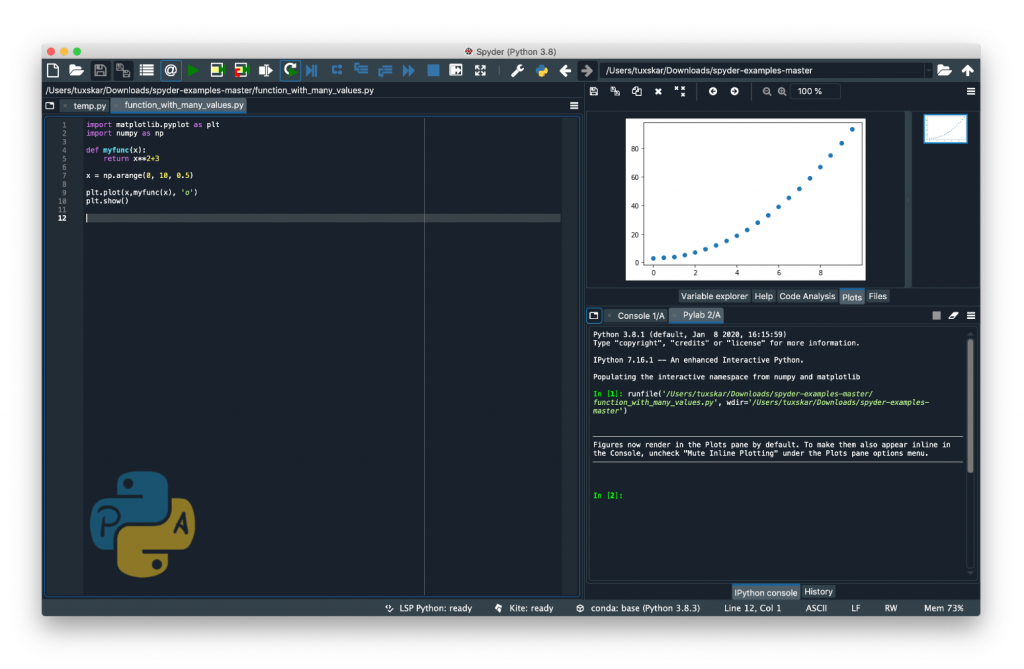
Task: Maximize the current pane icon
Action: (456, 70)
